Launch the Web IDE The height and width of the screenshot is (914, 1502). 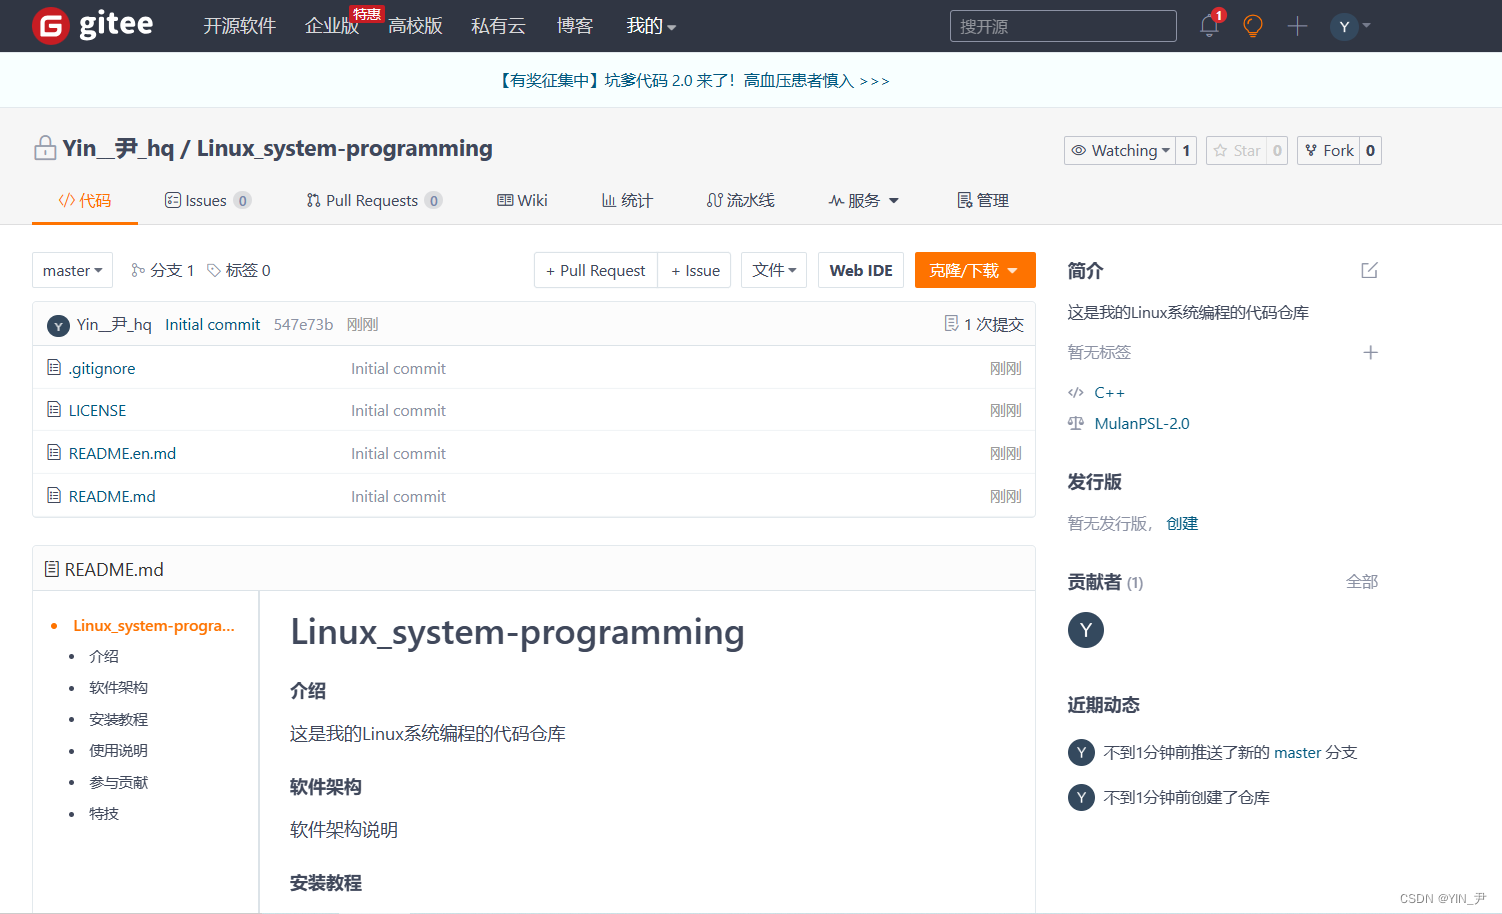coord(861,270)
